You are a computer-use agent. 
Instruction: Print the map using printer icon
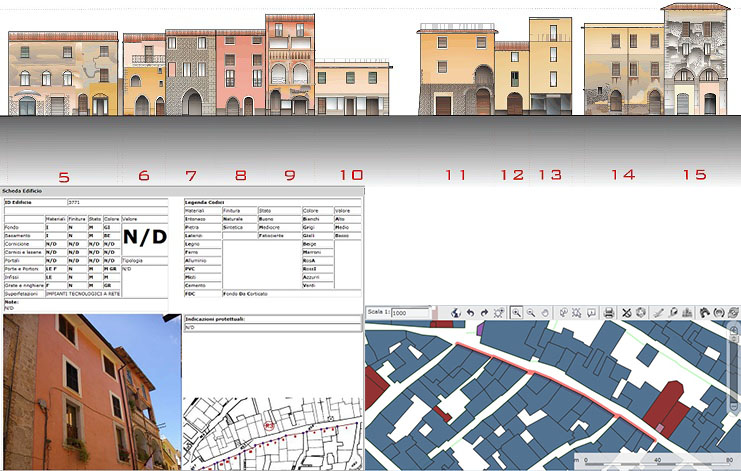coord(609,313)
